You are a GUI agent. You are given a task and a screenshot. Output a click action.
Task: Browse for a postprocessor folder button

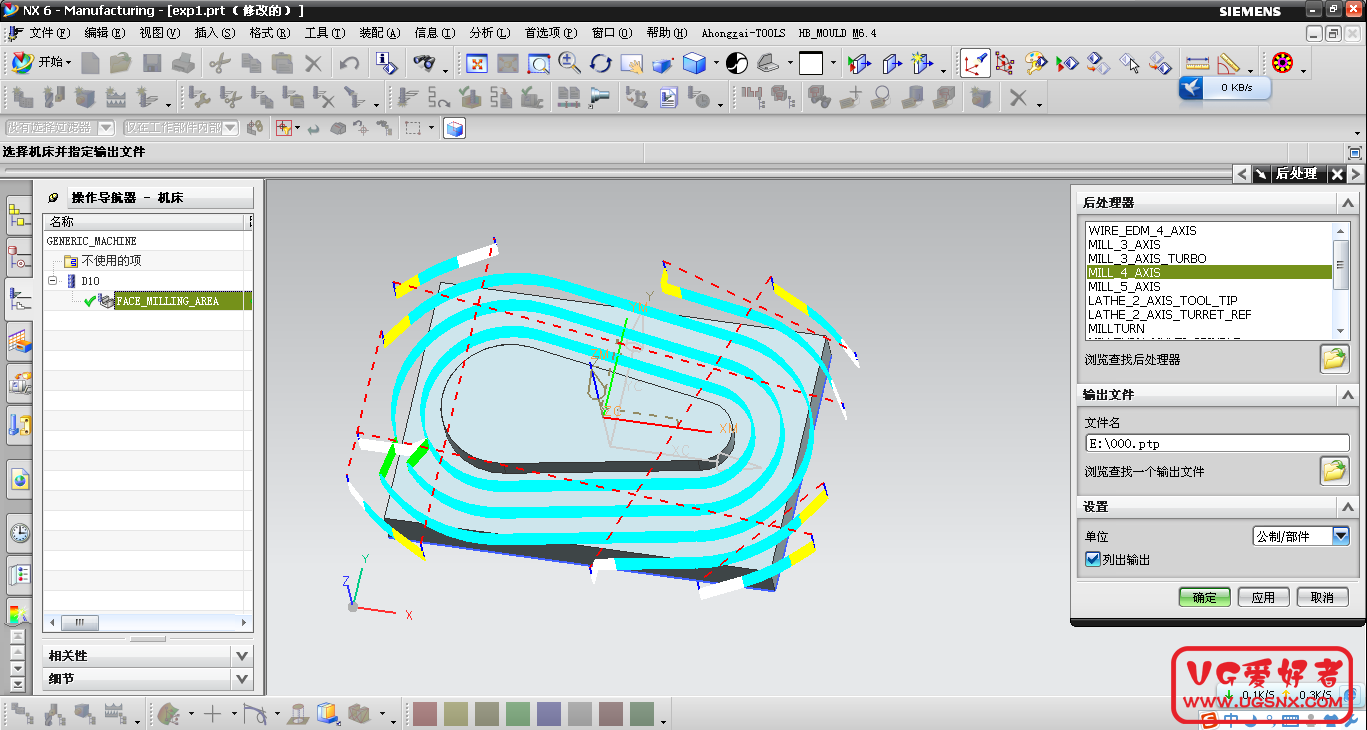pos(1334,359)
